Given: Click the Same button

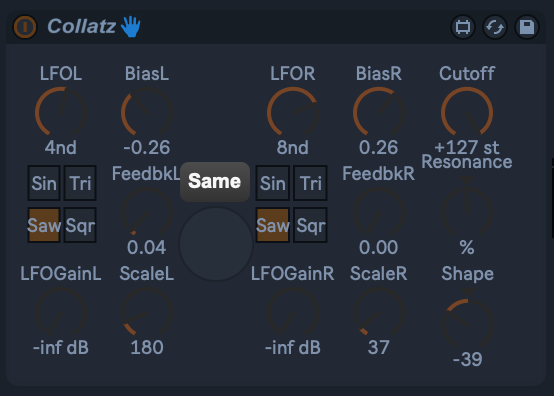Looking at the screenshot, I should tap(215, 182).
